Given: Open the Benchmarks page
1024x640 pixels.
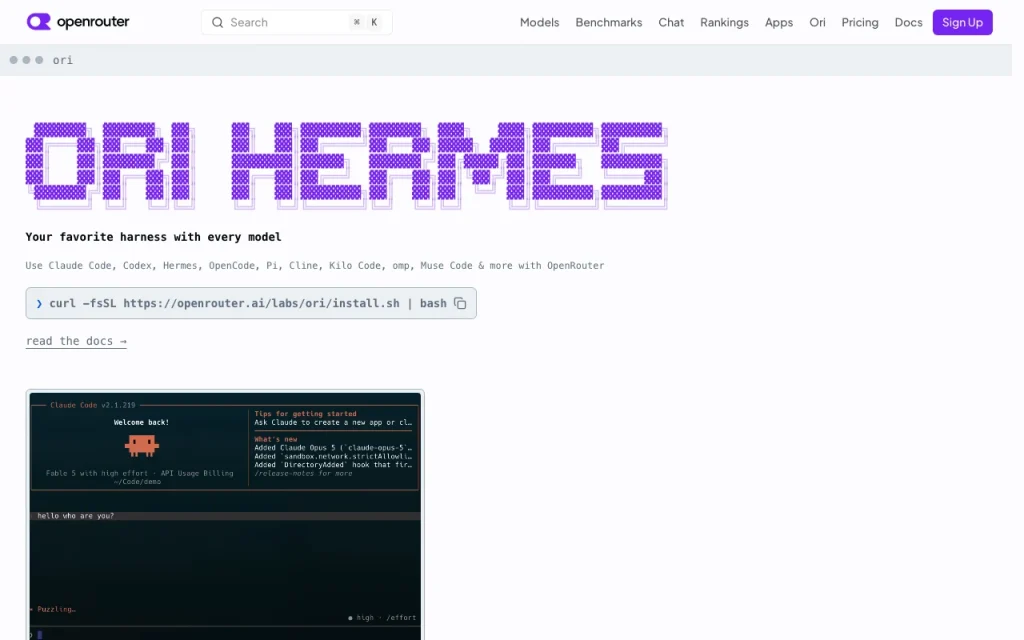Looking at the screenshot, I should (609, 22).
